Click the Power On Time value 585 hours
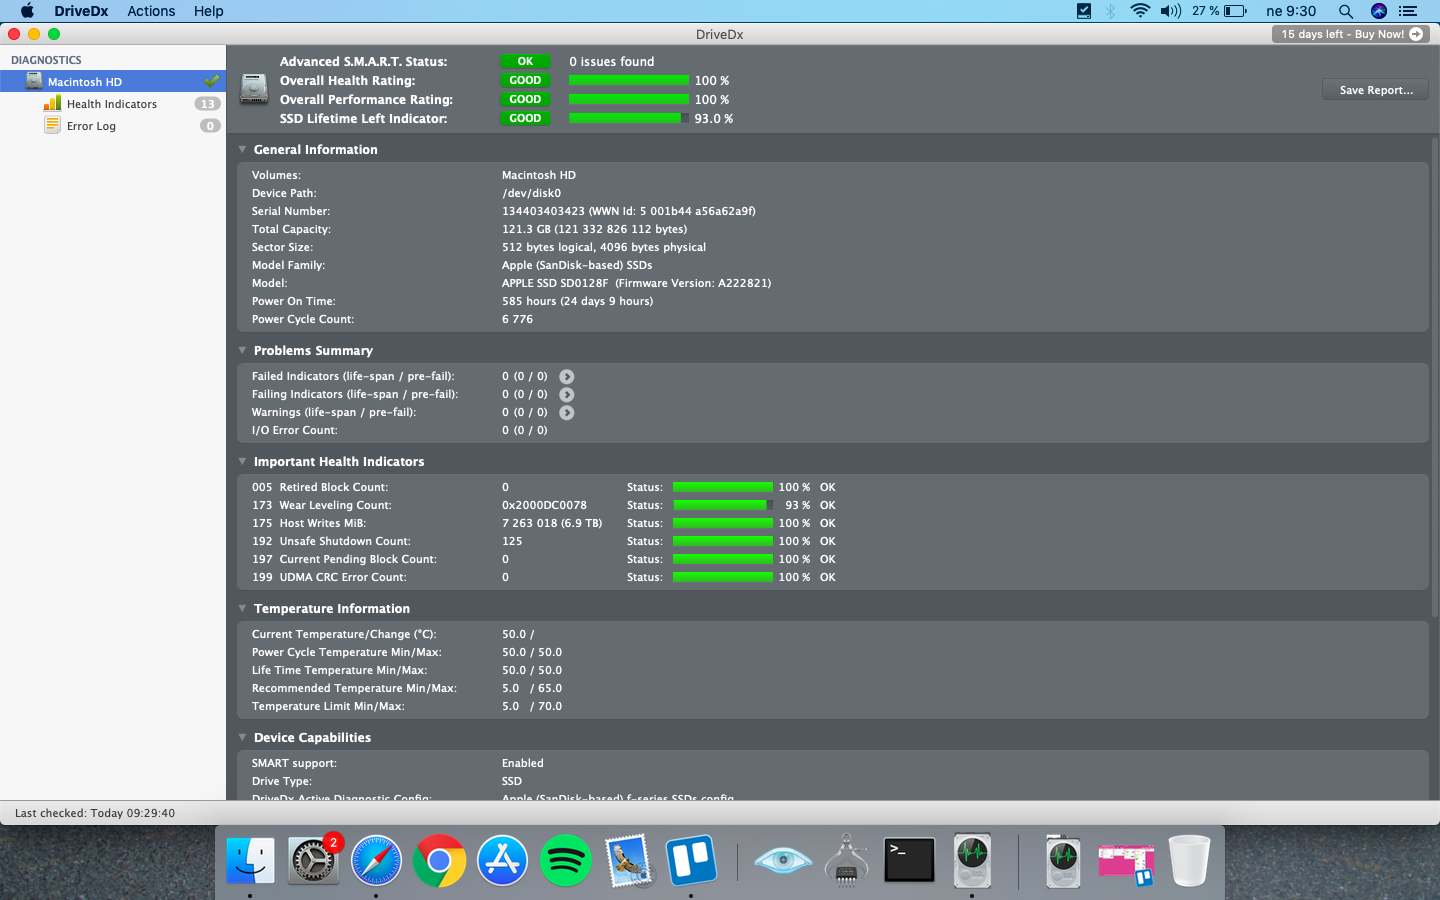 coord(577,301)
